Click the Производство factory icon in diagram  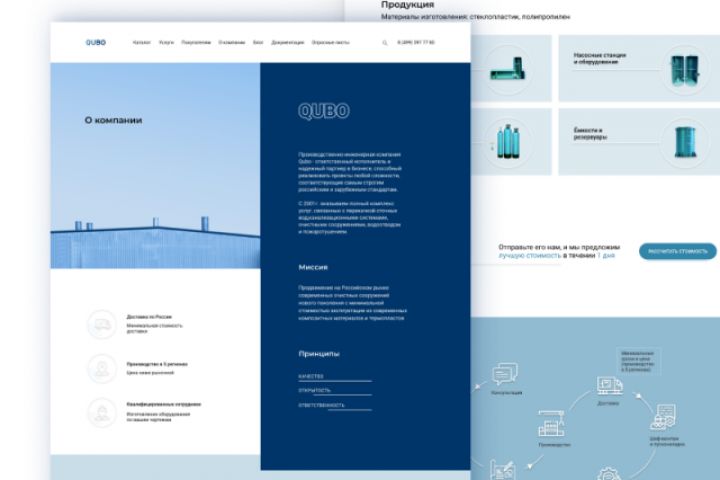(552, 424)
